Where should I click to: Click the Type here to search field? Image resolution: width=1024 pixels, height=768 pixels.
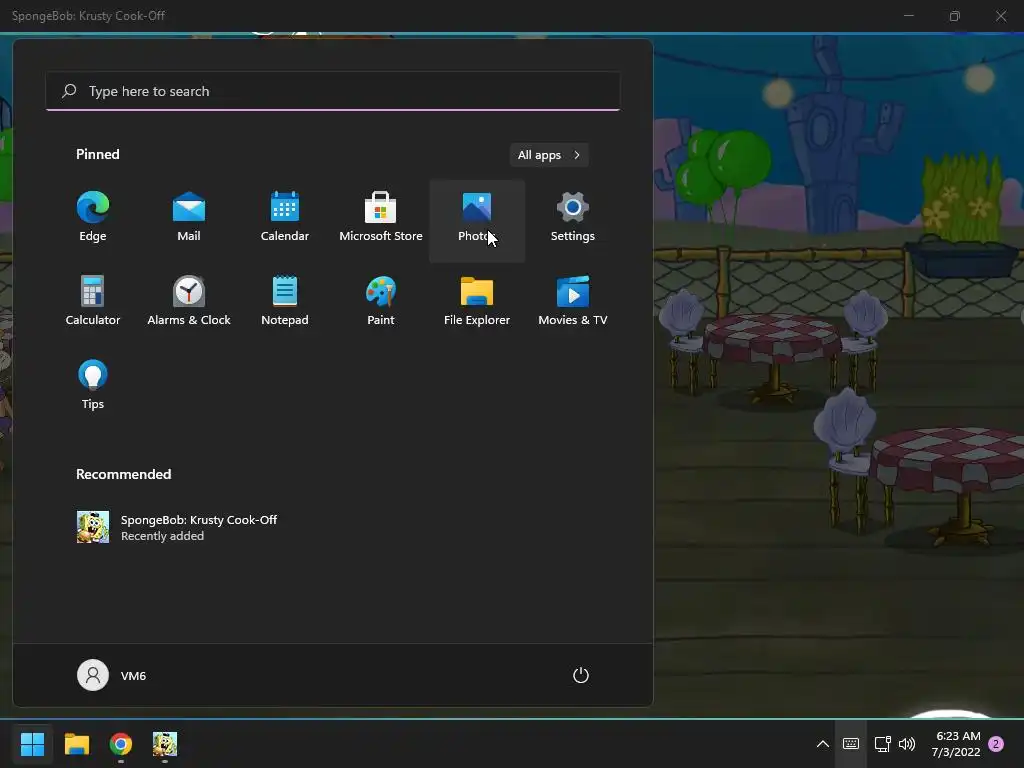pyautogui.click(x=333, y=91)
